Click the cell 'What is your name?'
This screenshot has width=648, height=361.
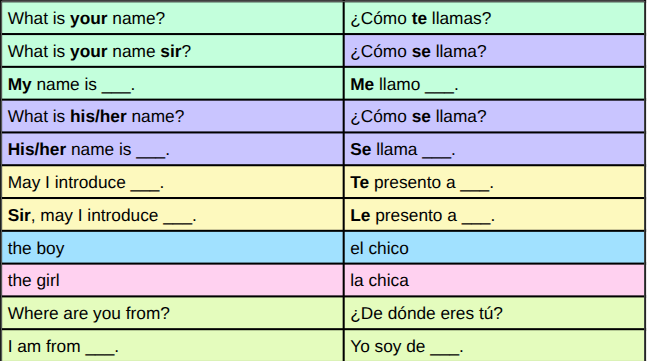click(x=173, y=18)
